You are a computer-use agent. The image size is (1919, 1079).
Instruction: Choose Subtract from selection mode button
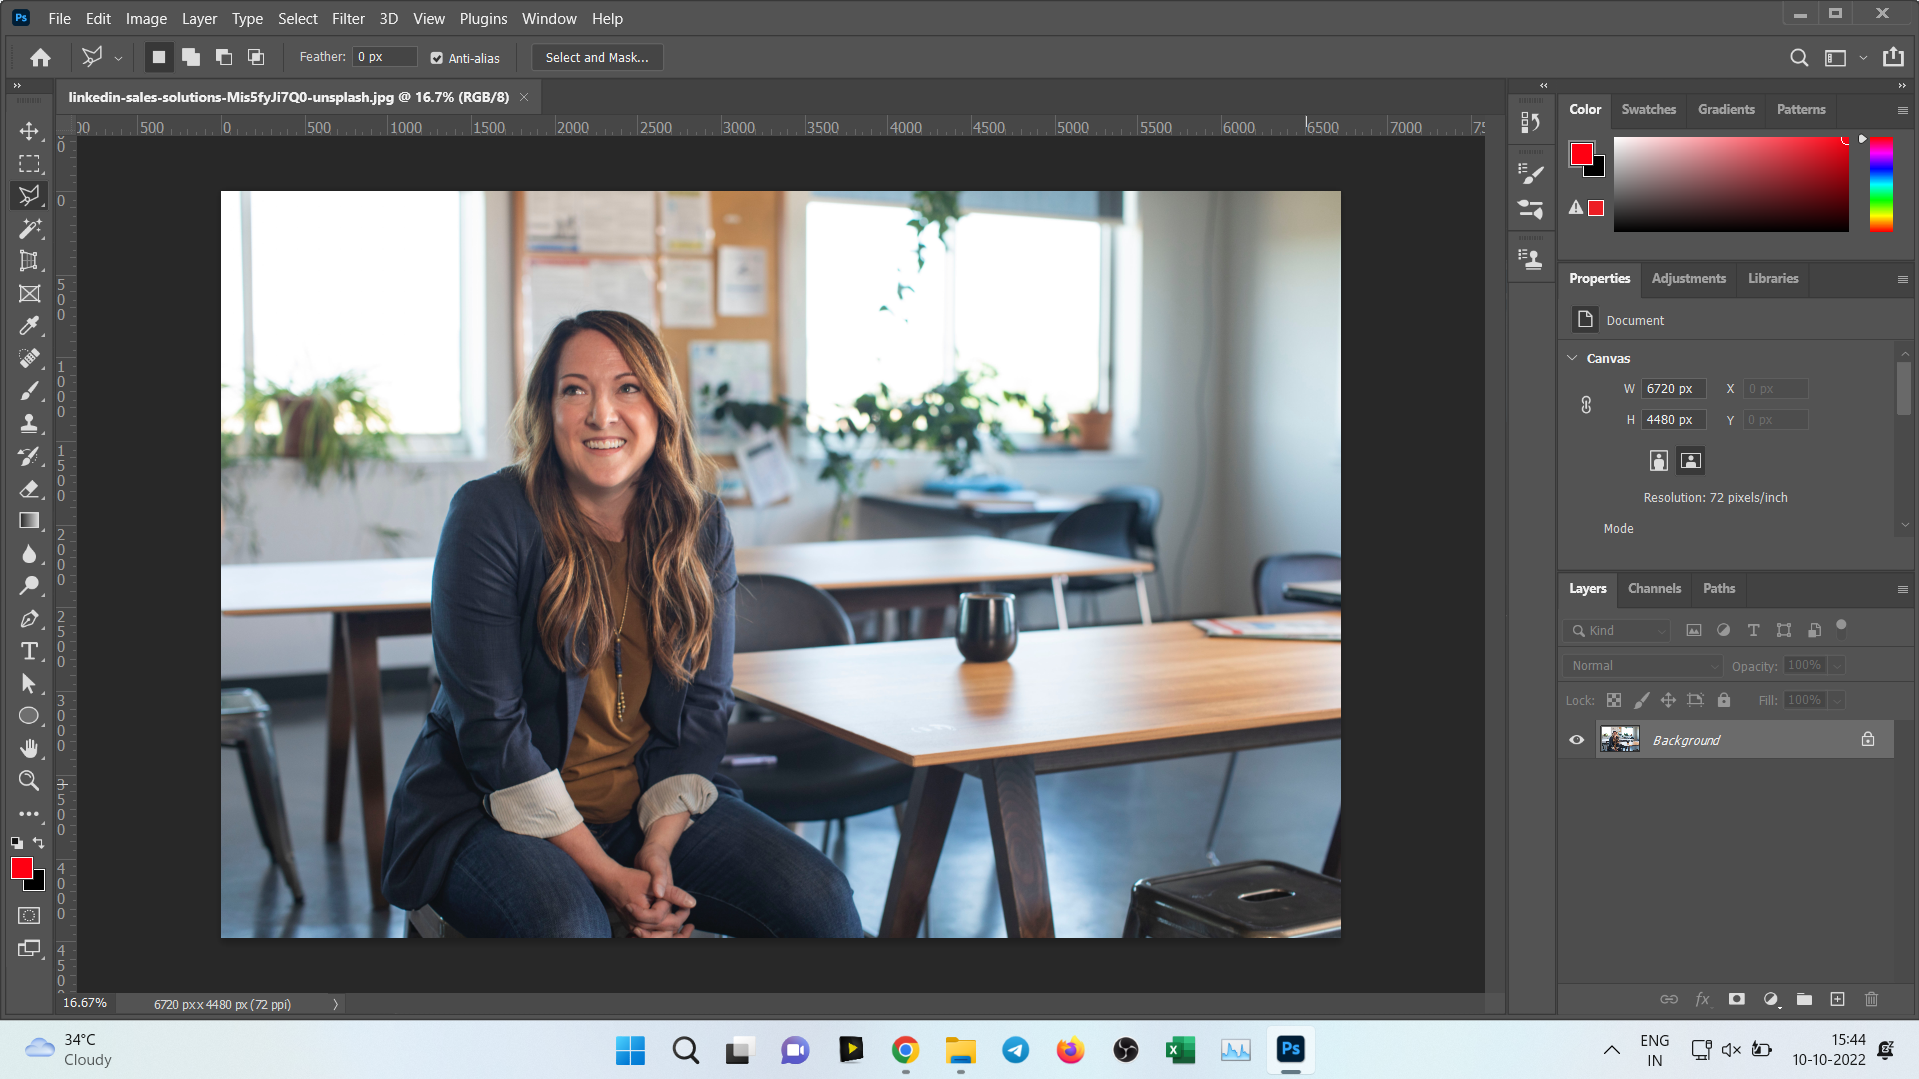point(224,57)
